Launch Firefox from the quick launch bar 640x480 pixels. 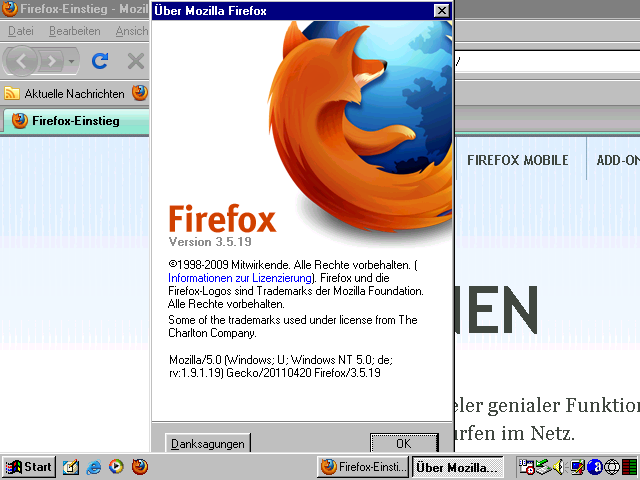tap(140, 467)
